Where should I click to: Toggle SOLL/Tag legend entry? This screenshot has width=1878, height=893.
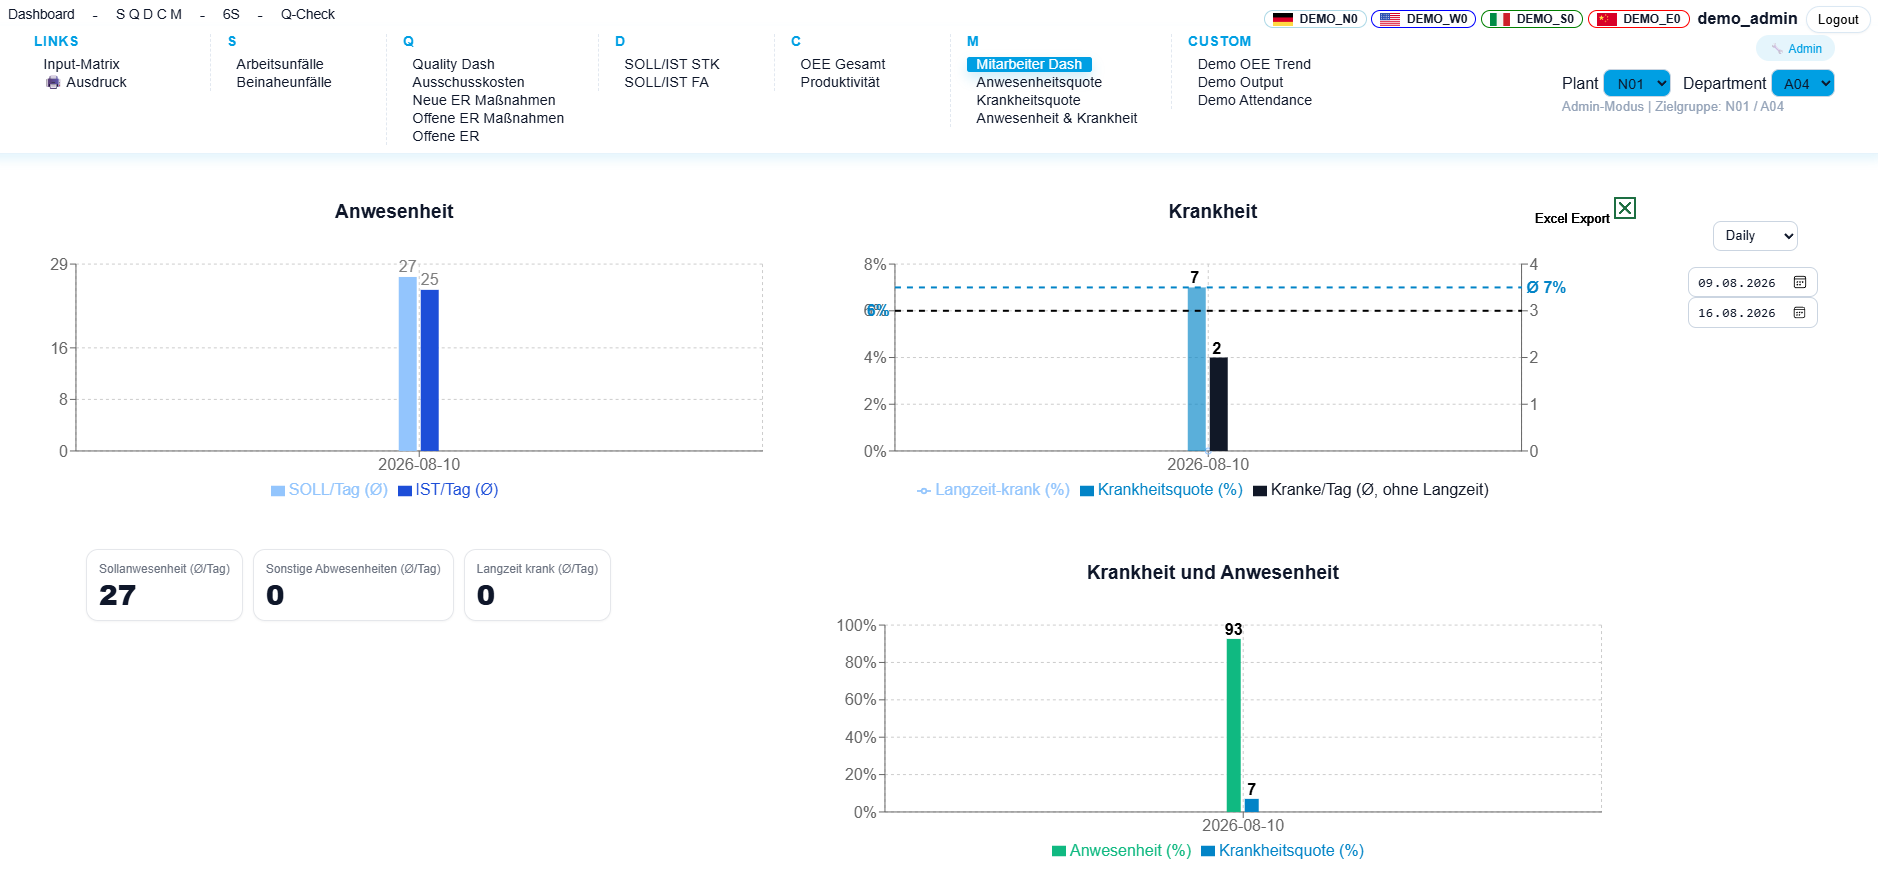(x=329, y=490)
